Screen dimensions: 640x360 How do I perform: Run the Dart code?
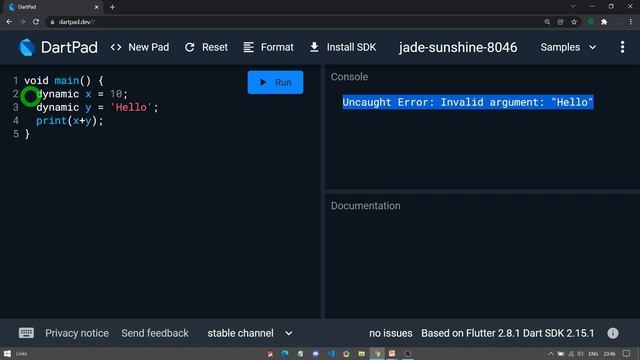point(276,82)
